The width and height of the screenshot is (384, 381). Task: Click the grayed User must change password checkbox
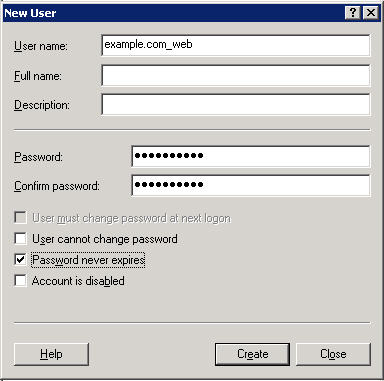(20, 218)
